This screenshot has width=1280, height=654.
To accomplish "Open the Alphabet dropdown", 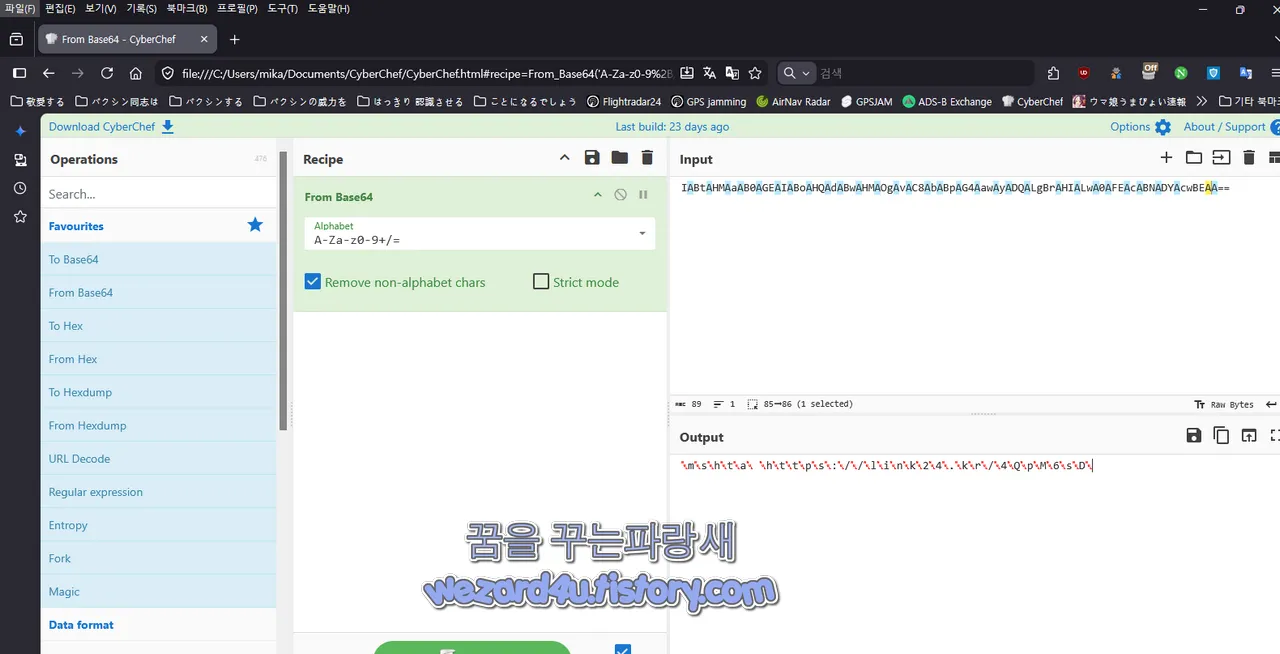I will [x=480, y=234].
